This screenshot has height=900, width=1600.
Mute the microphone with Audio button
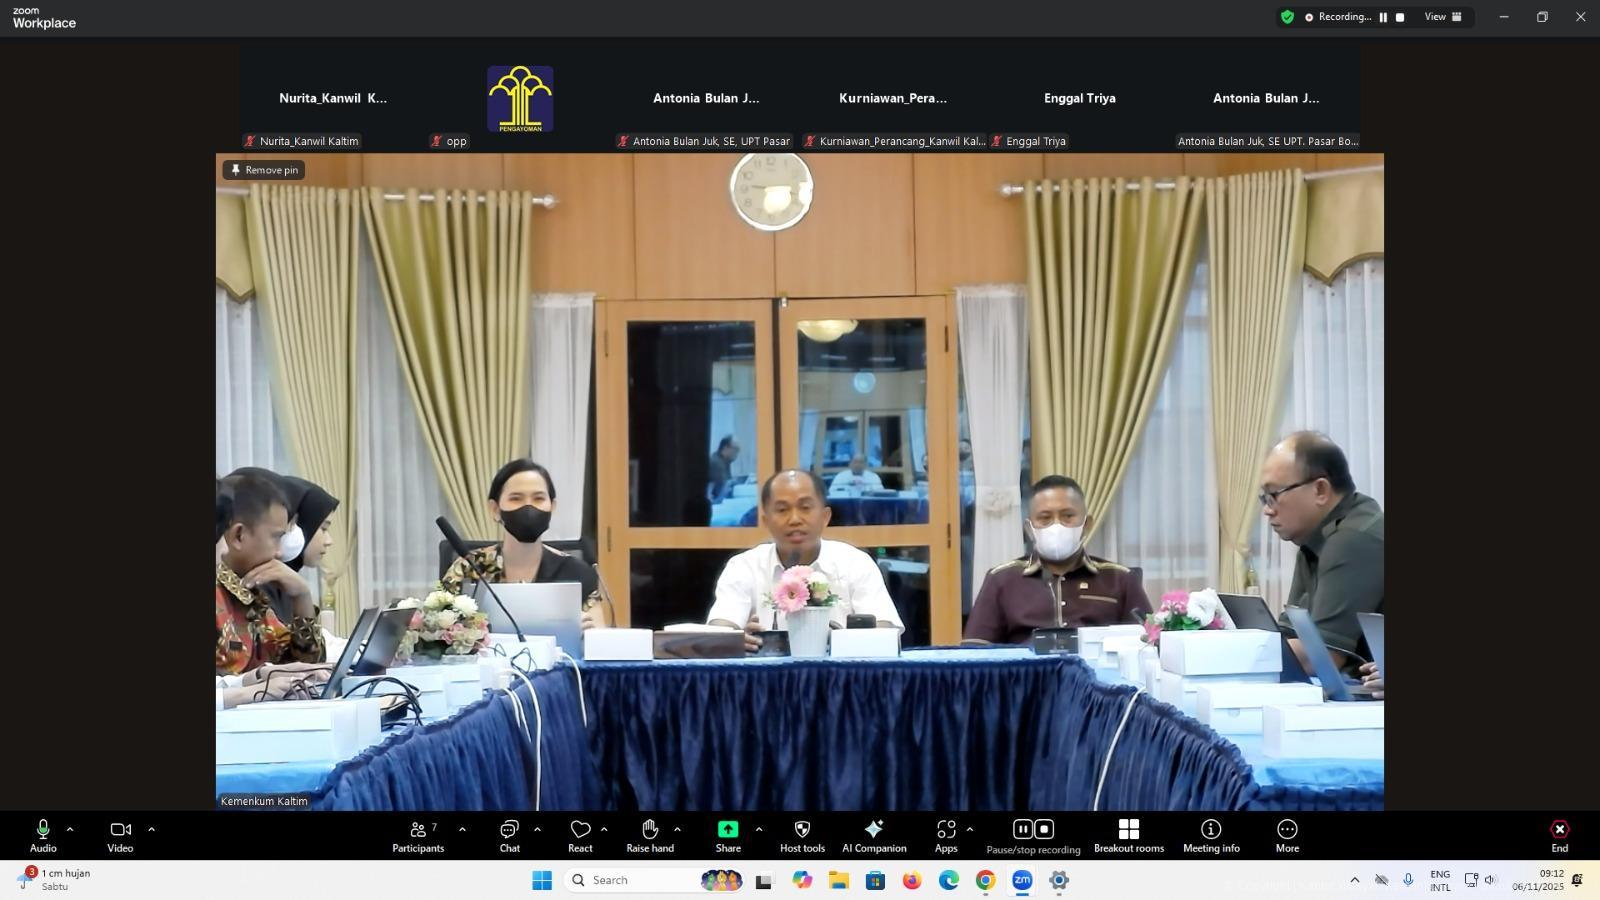click(43, 836)
